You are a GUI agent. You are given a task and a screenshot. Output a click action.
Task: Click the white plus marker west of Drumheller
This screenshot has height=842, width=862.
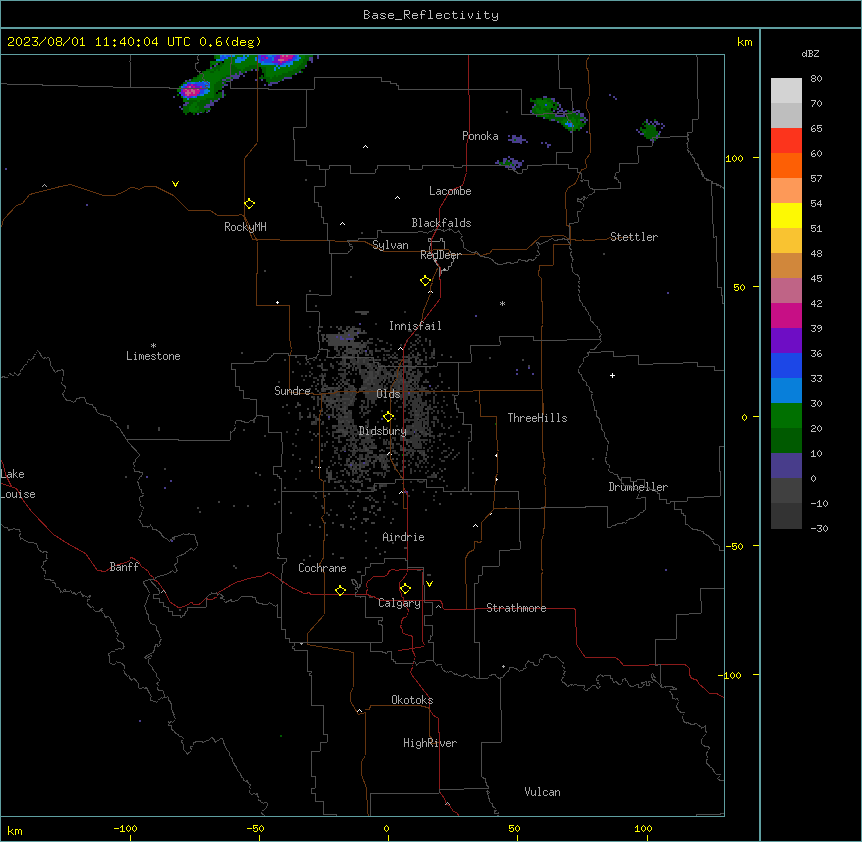pyautogui.click(x=612, y=375)
